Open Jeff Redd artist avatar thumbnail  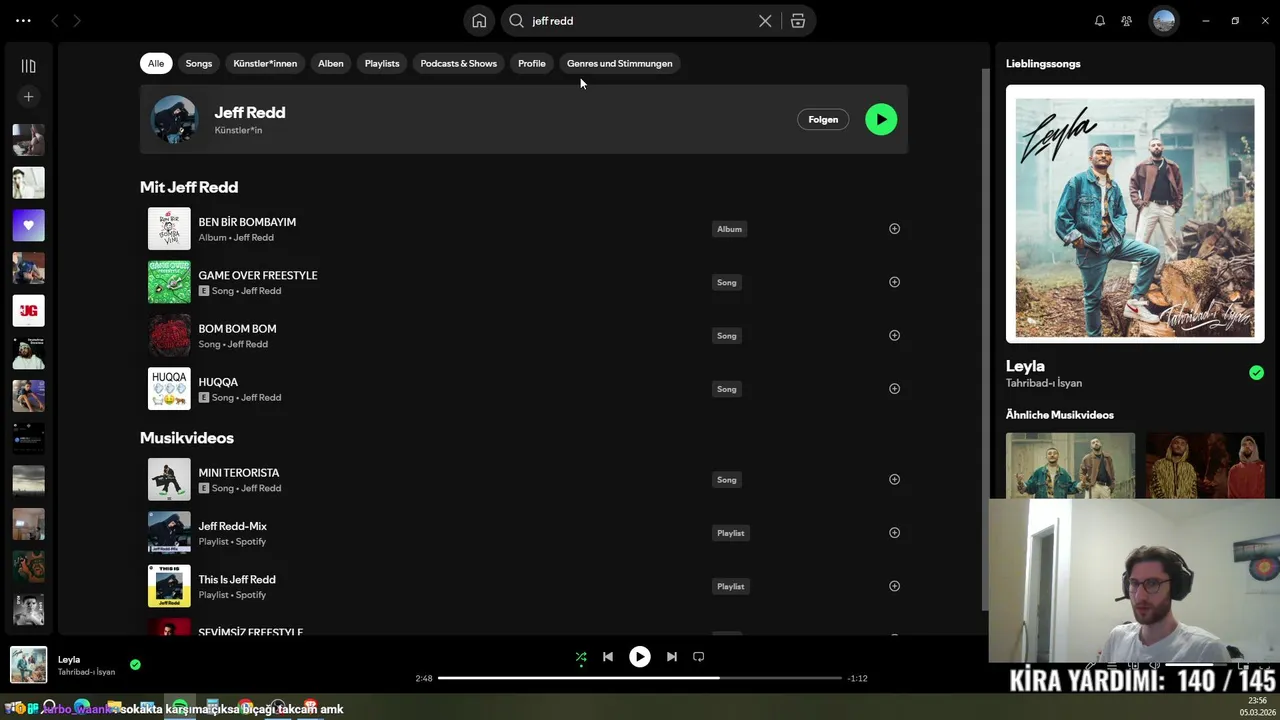(x=174, y=119)
